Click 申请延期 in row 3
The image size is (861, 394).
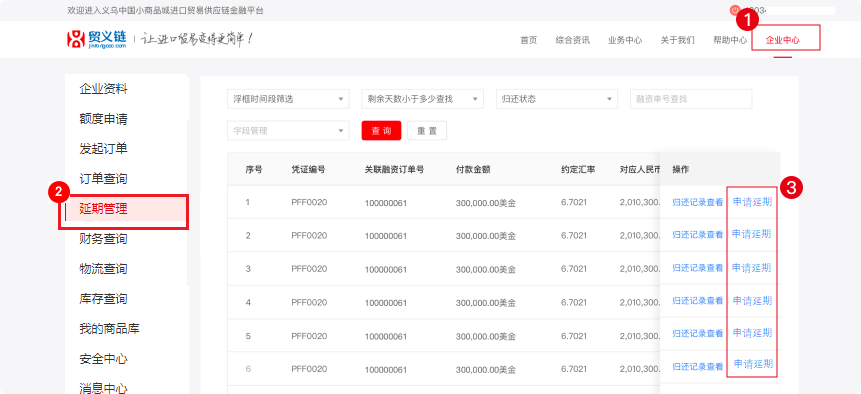coord(752,268)
